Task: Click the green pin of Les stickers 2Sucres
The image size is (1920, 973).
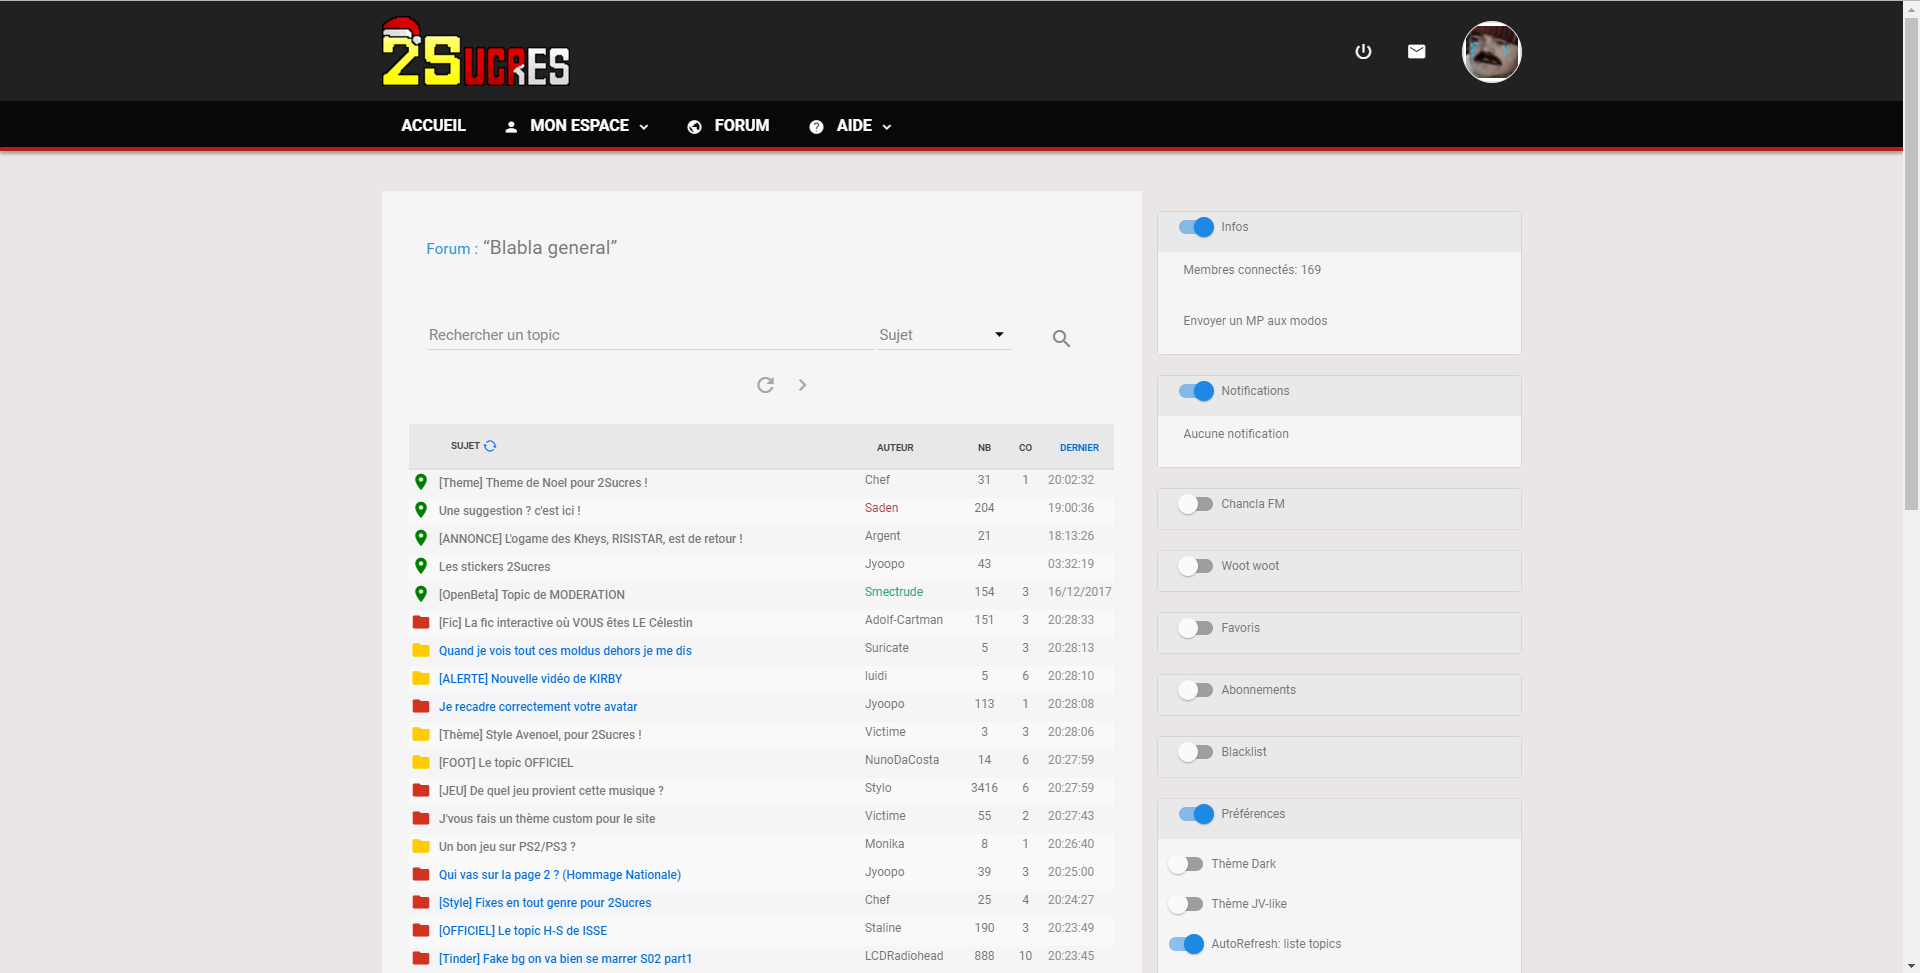Action: click(421, 566)
